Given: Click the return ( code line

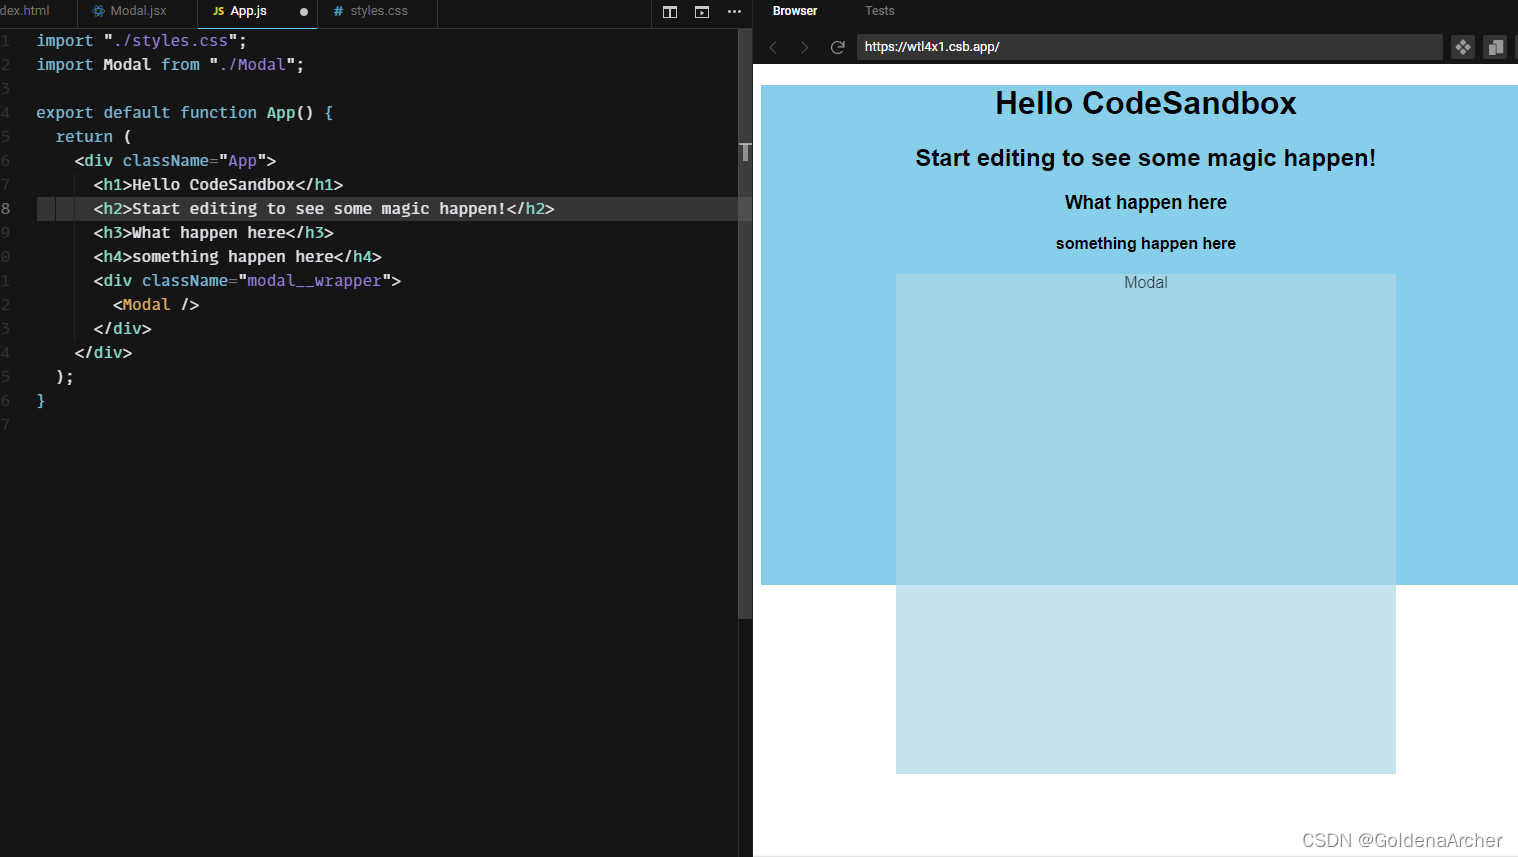Looking at the screenshot, I should point(93,137).
